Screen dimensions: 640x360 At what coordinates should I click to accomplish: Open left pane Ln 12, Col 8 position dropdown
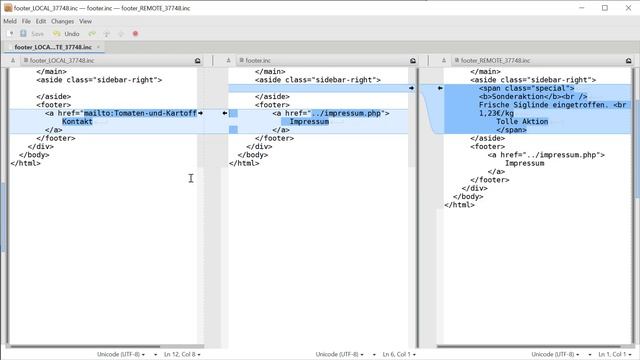coord(182,354)
